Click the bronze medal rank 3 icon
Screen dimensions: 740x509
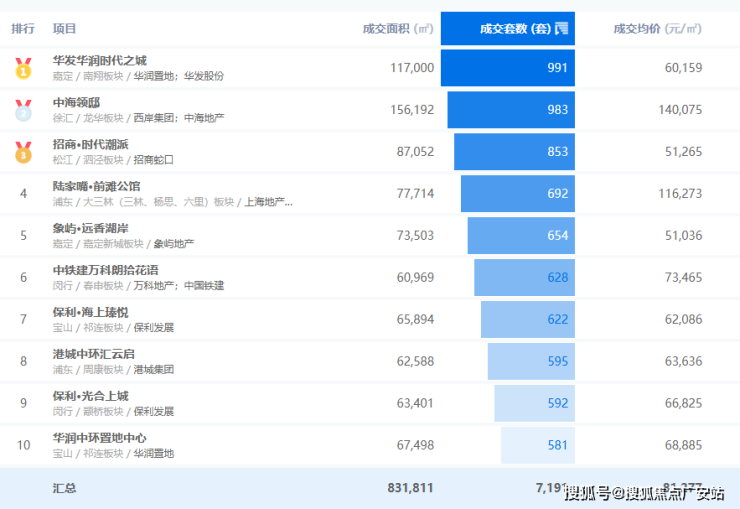[x=23, y=152]
